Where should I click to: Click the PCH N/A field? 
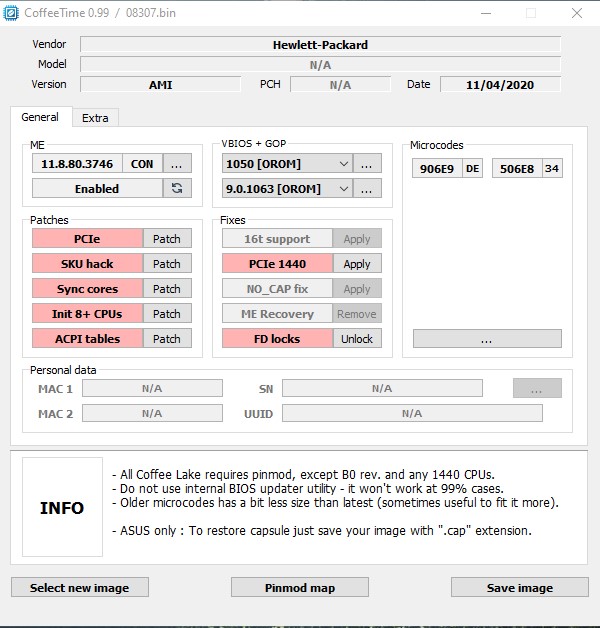pyautogui.click(x=340, y=85)
